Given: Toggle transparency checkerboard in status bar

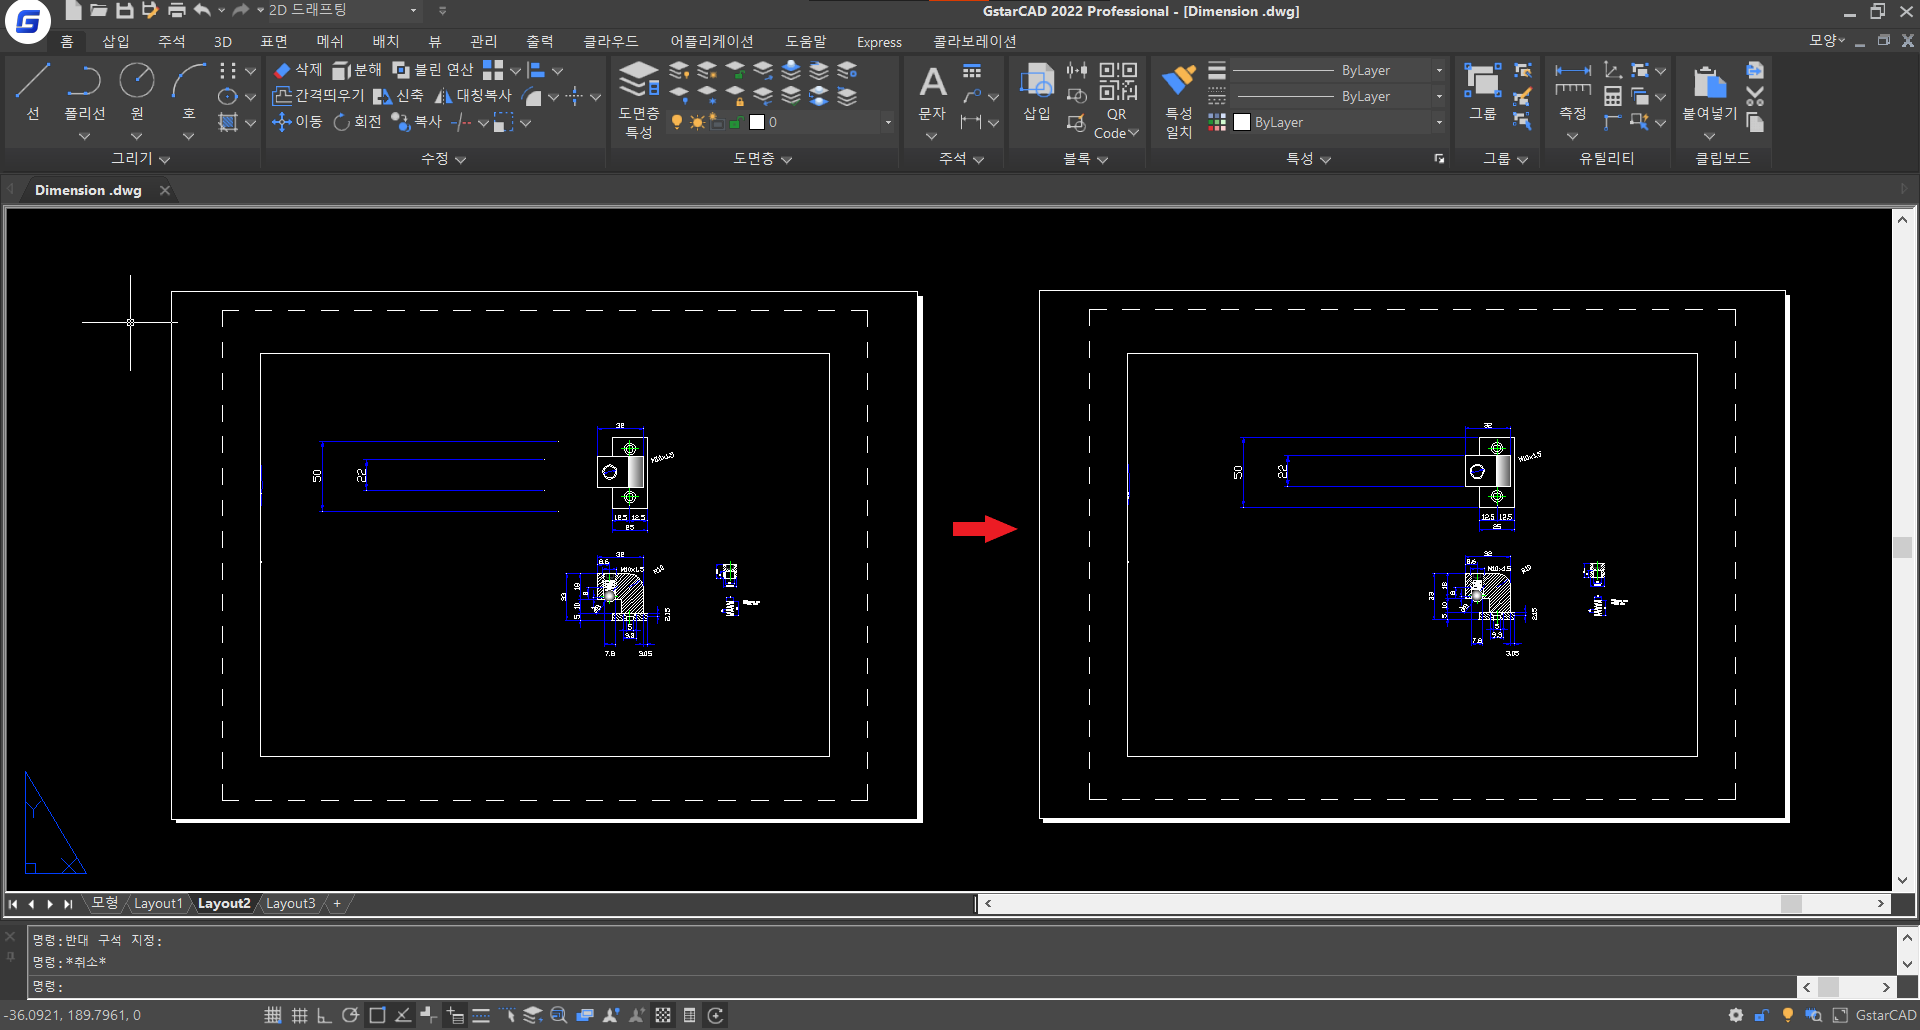Looking at the screenshot, I should 663,1015.
